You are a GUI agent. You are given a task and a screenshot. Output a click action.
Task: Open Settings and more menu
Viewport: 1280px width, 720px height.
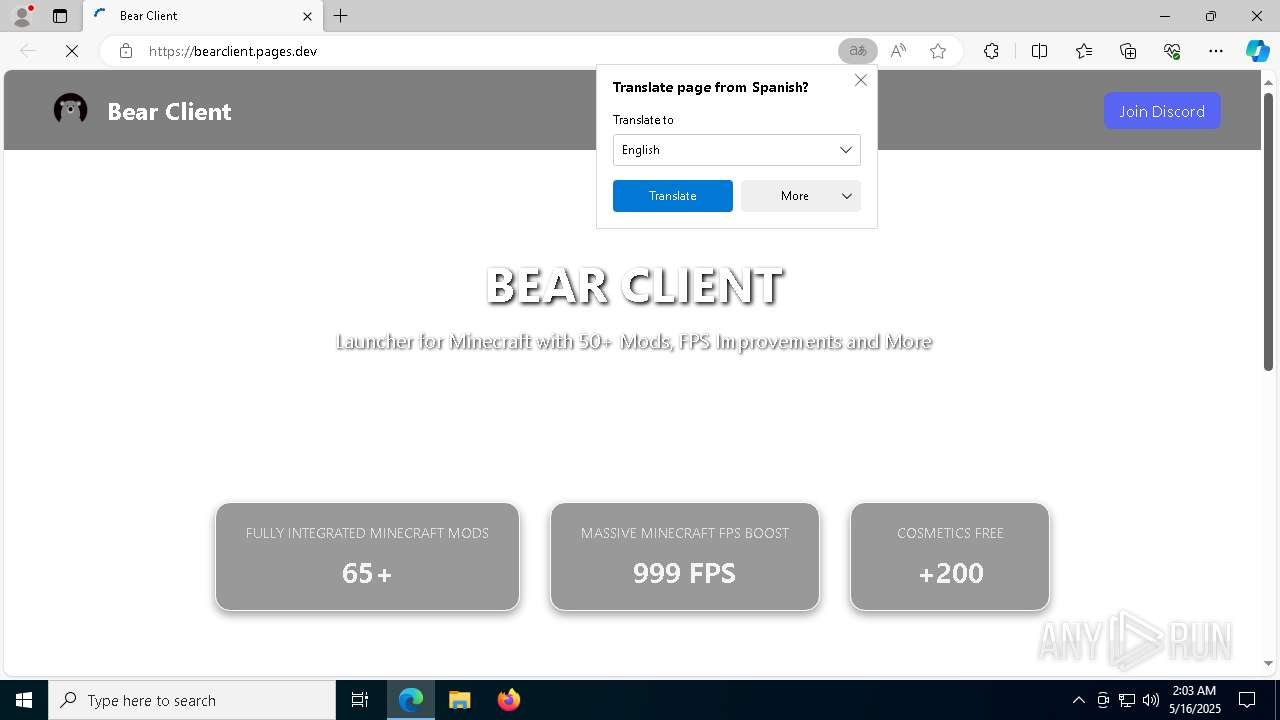1216,51
